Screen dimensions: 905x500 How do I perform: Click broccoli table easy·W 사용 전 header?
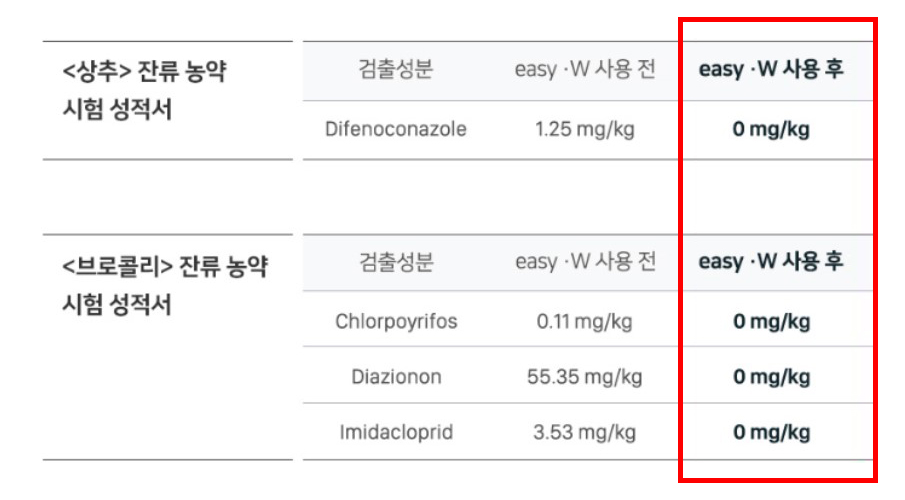click(x=585, y=262)
